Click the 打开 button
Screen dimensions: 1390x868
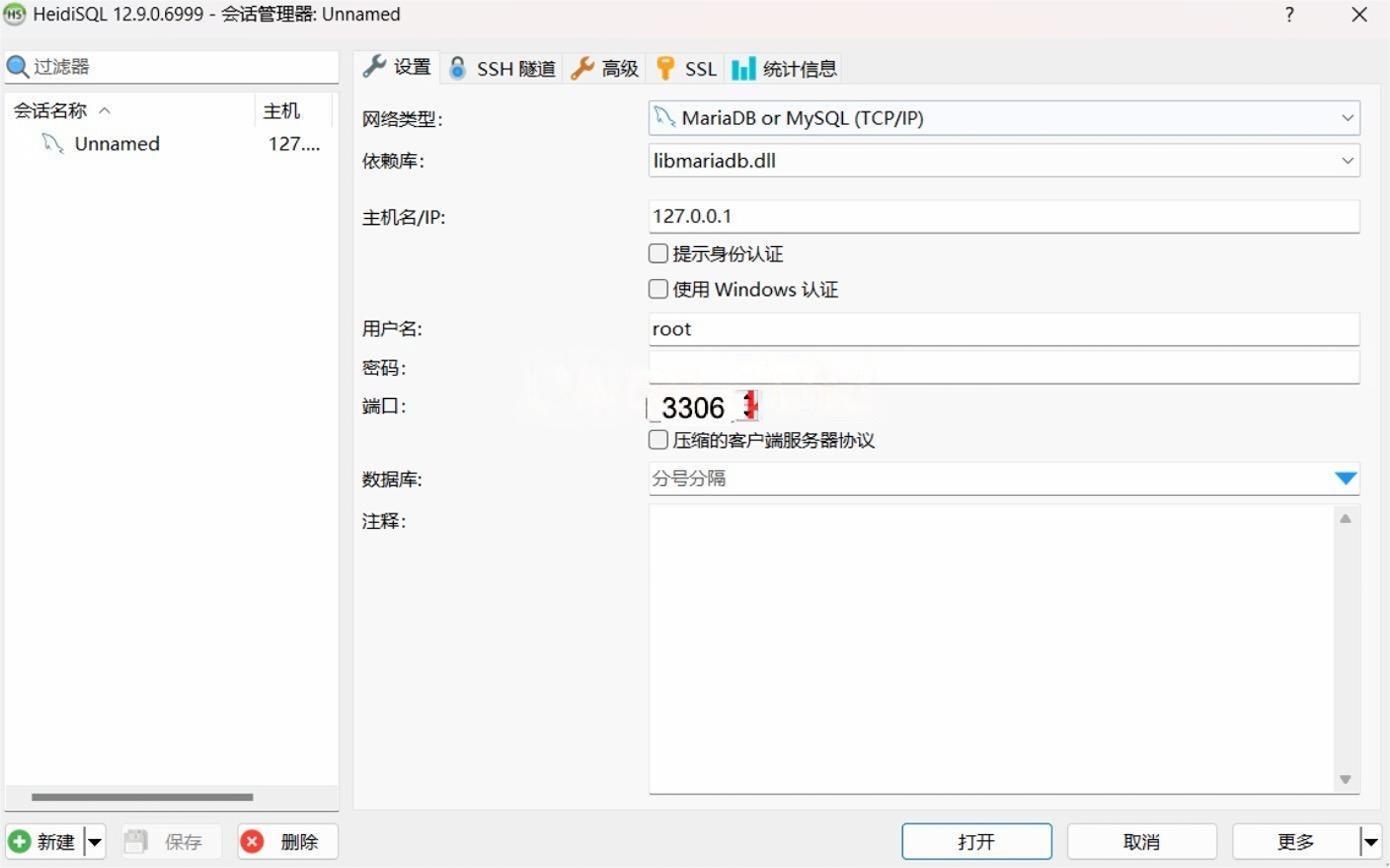tap(976, 842)
